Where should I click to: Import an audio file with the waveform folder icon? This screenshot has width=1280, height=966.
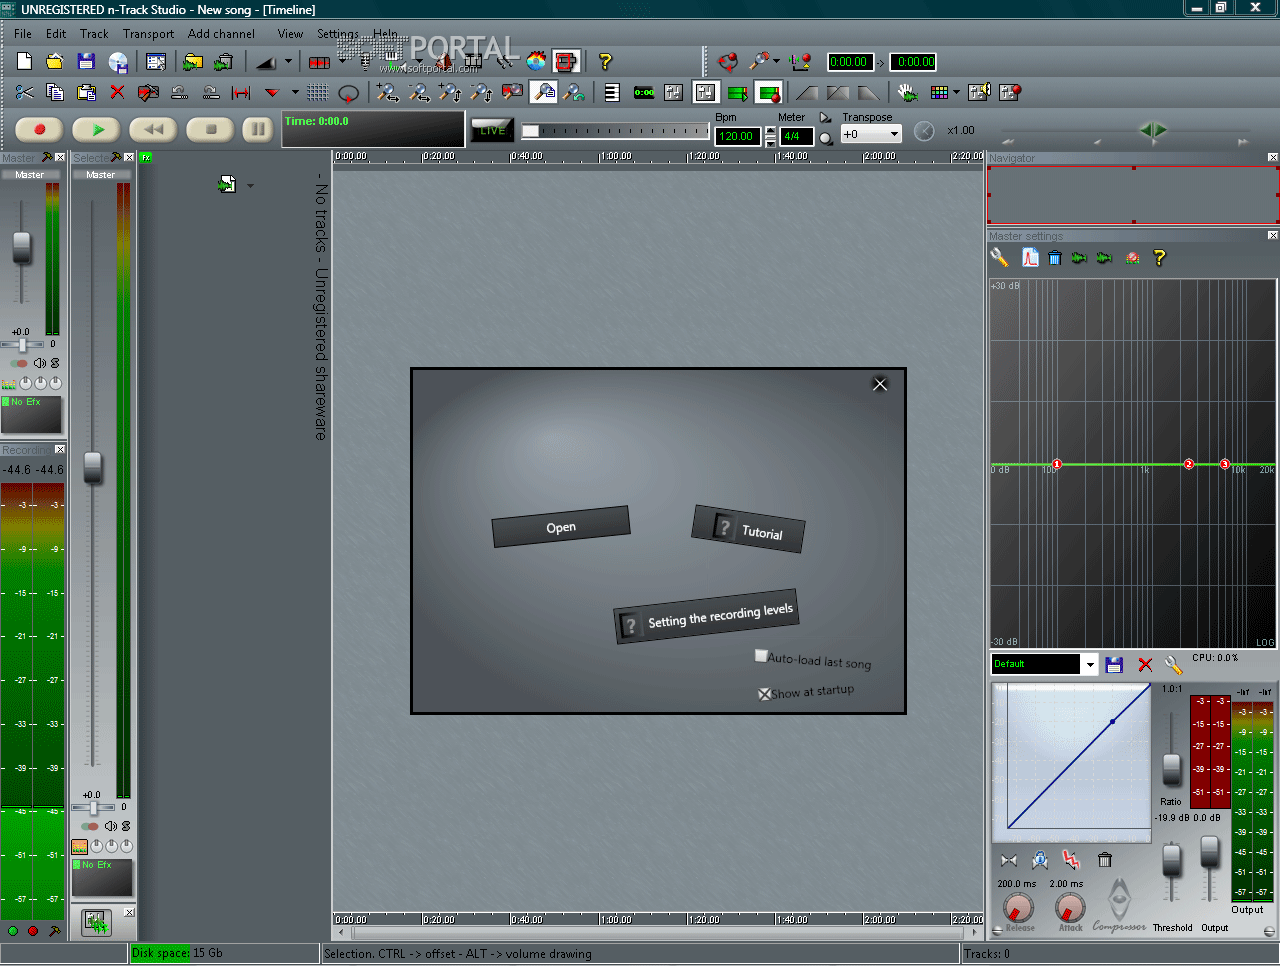(x=193, y=62)
